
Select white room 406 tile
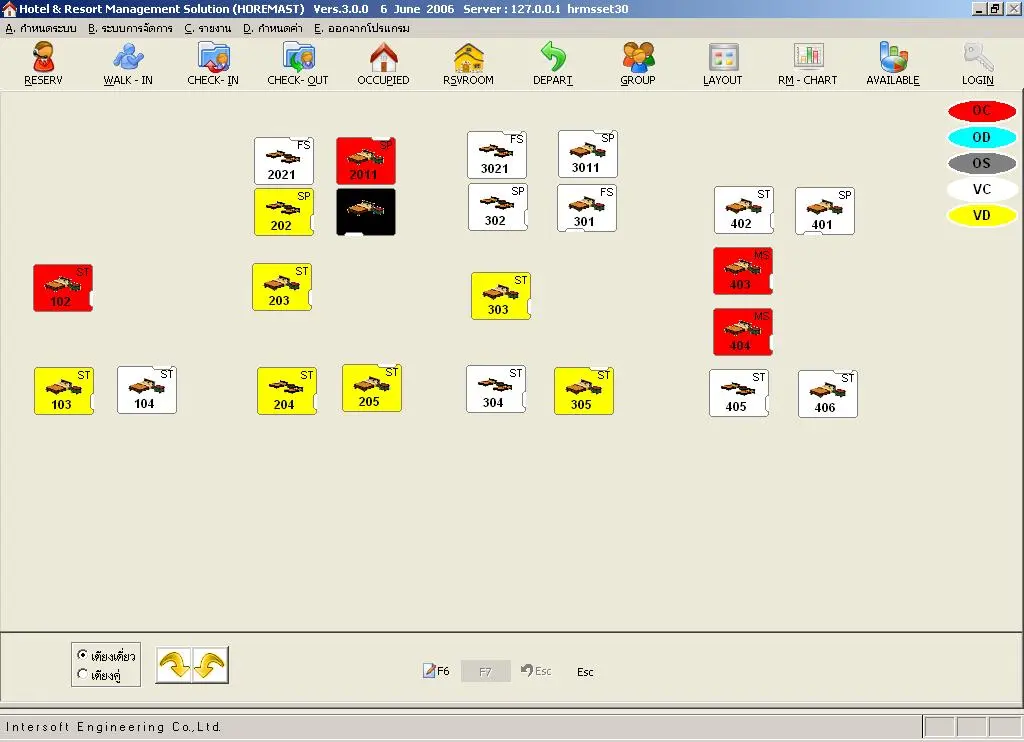[827, 394]
